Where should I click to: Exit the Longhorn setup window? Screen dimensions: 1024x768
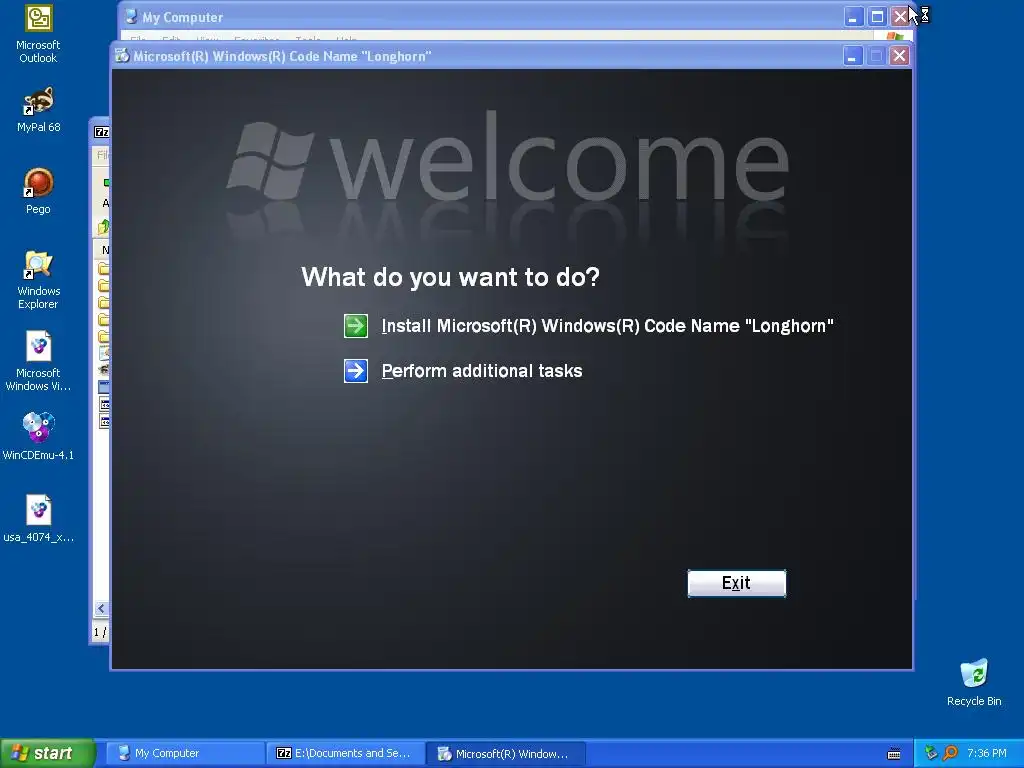tap(737, 583)
